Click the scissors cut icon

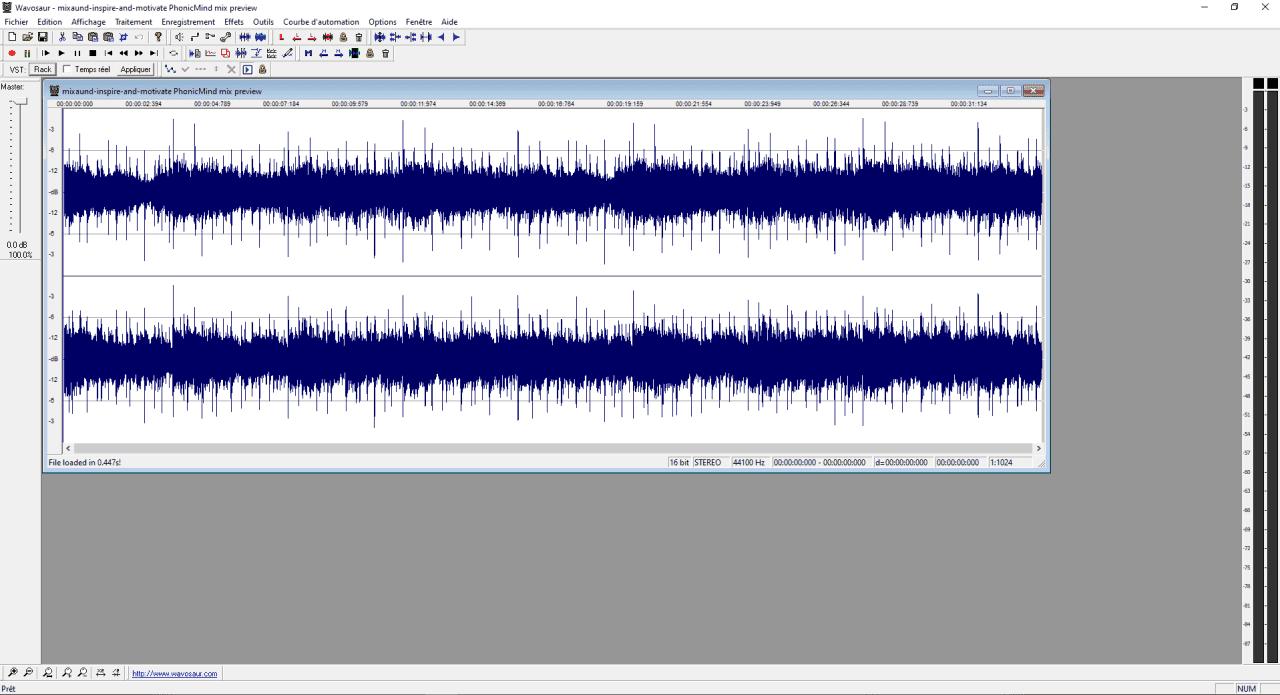[62, 37]
